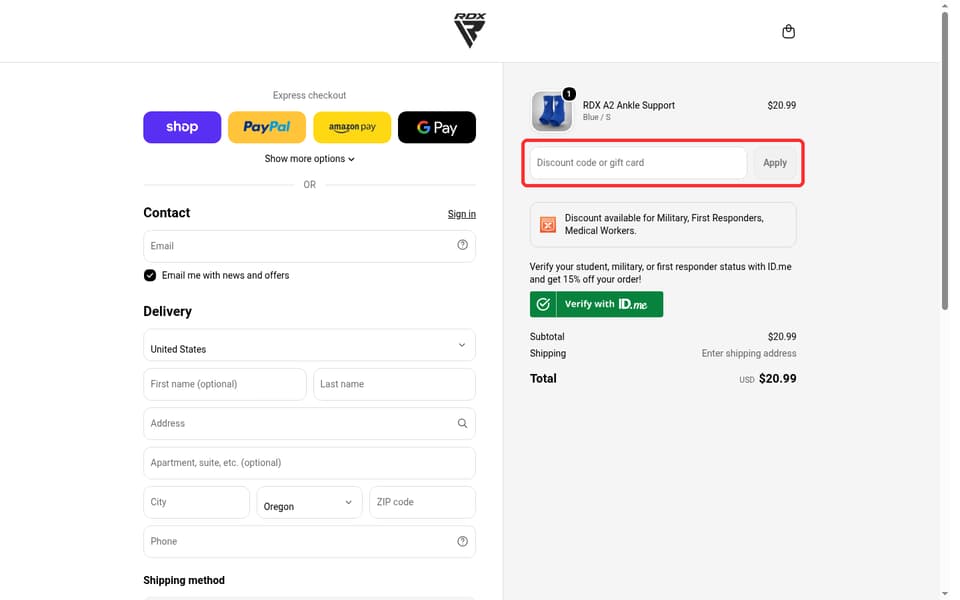Viewport: 960px width, 600px height.
Task: Expand Show more options
Action: point(309,159)
